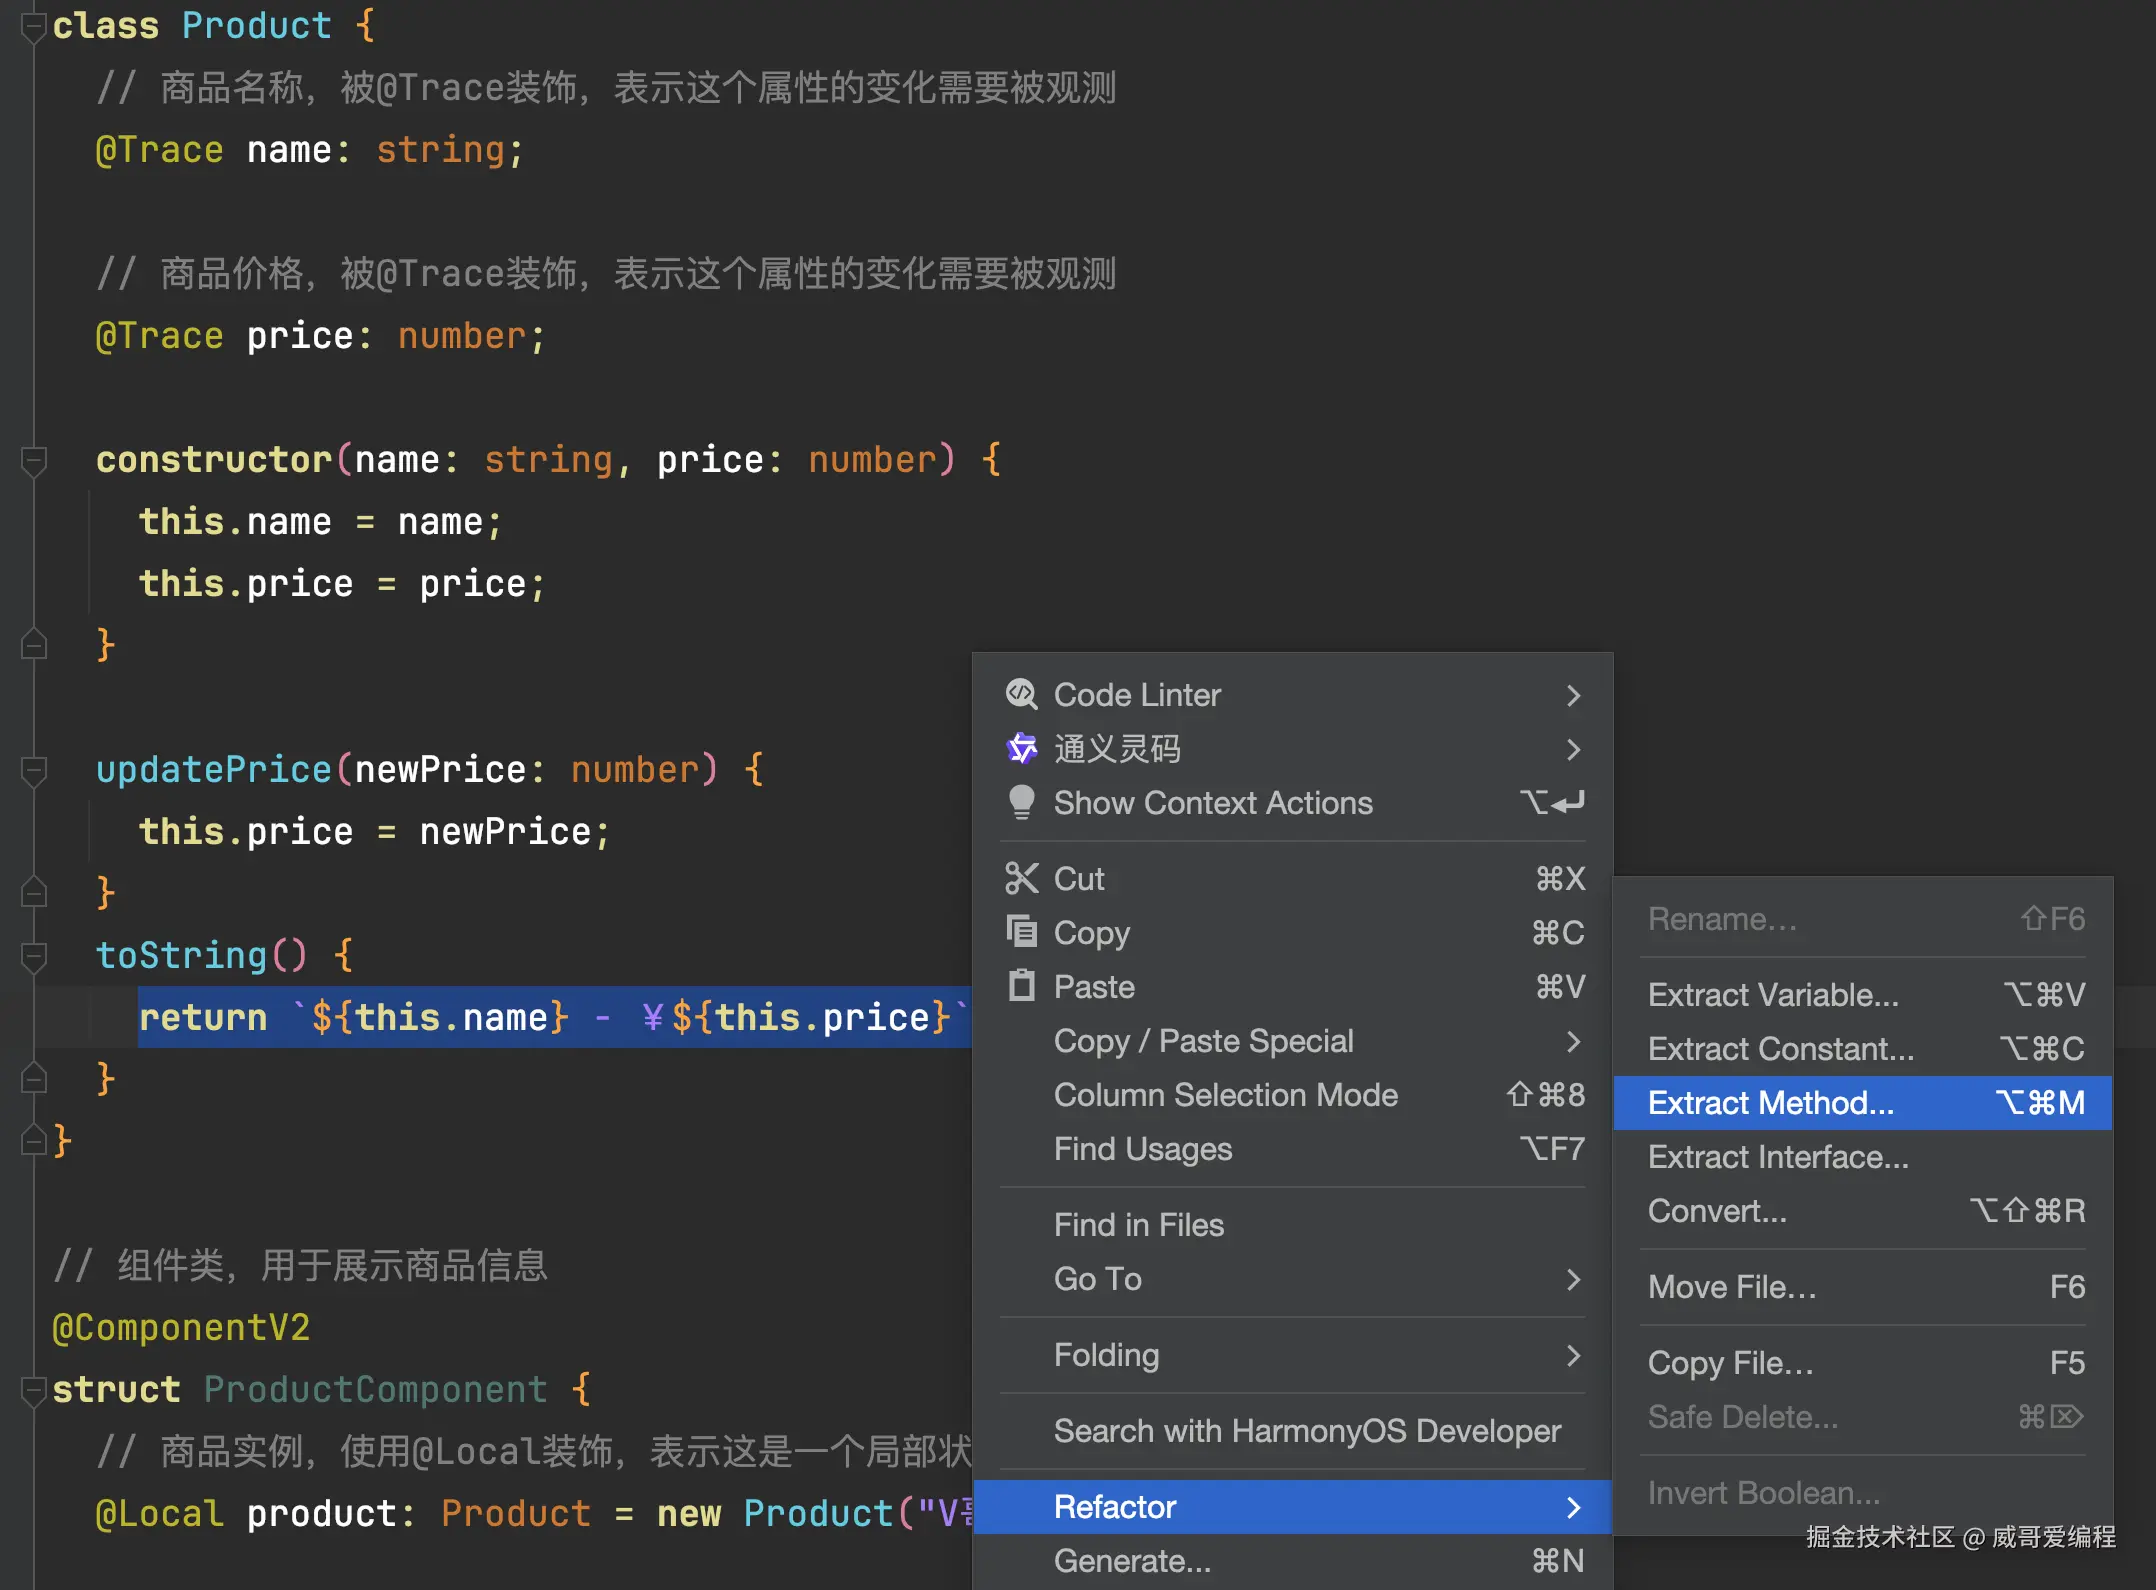This screenshot has width=2156, height=1590.
Task: Select Extract Variable menu entry
Action: [1772, 995]
